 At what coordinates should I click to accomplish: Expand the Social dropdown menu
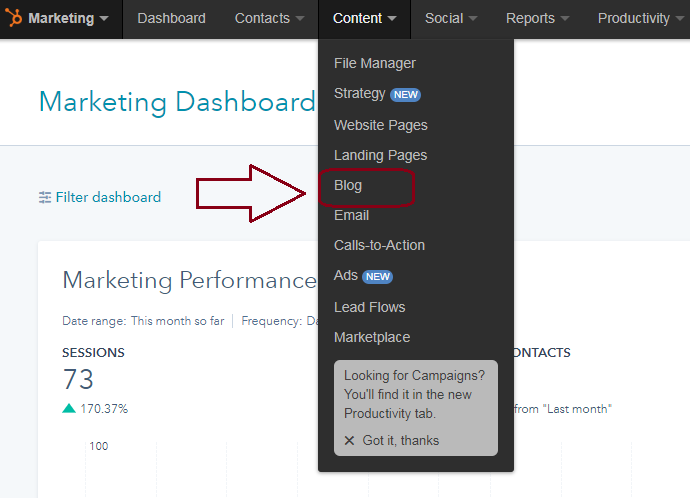[451, 18]
